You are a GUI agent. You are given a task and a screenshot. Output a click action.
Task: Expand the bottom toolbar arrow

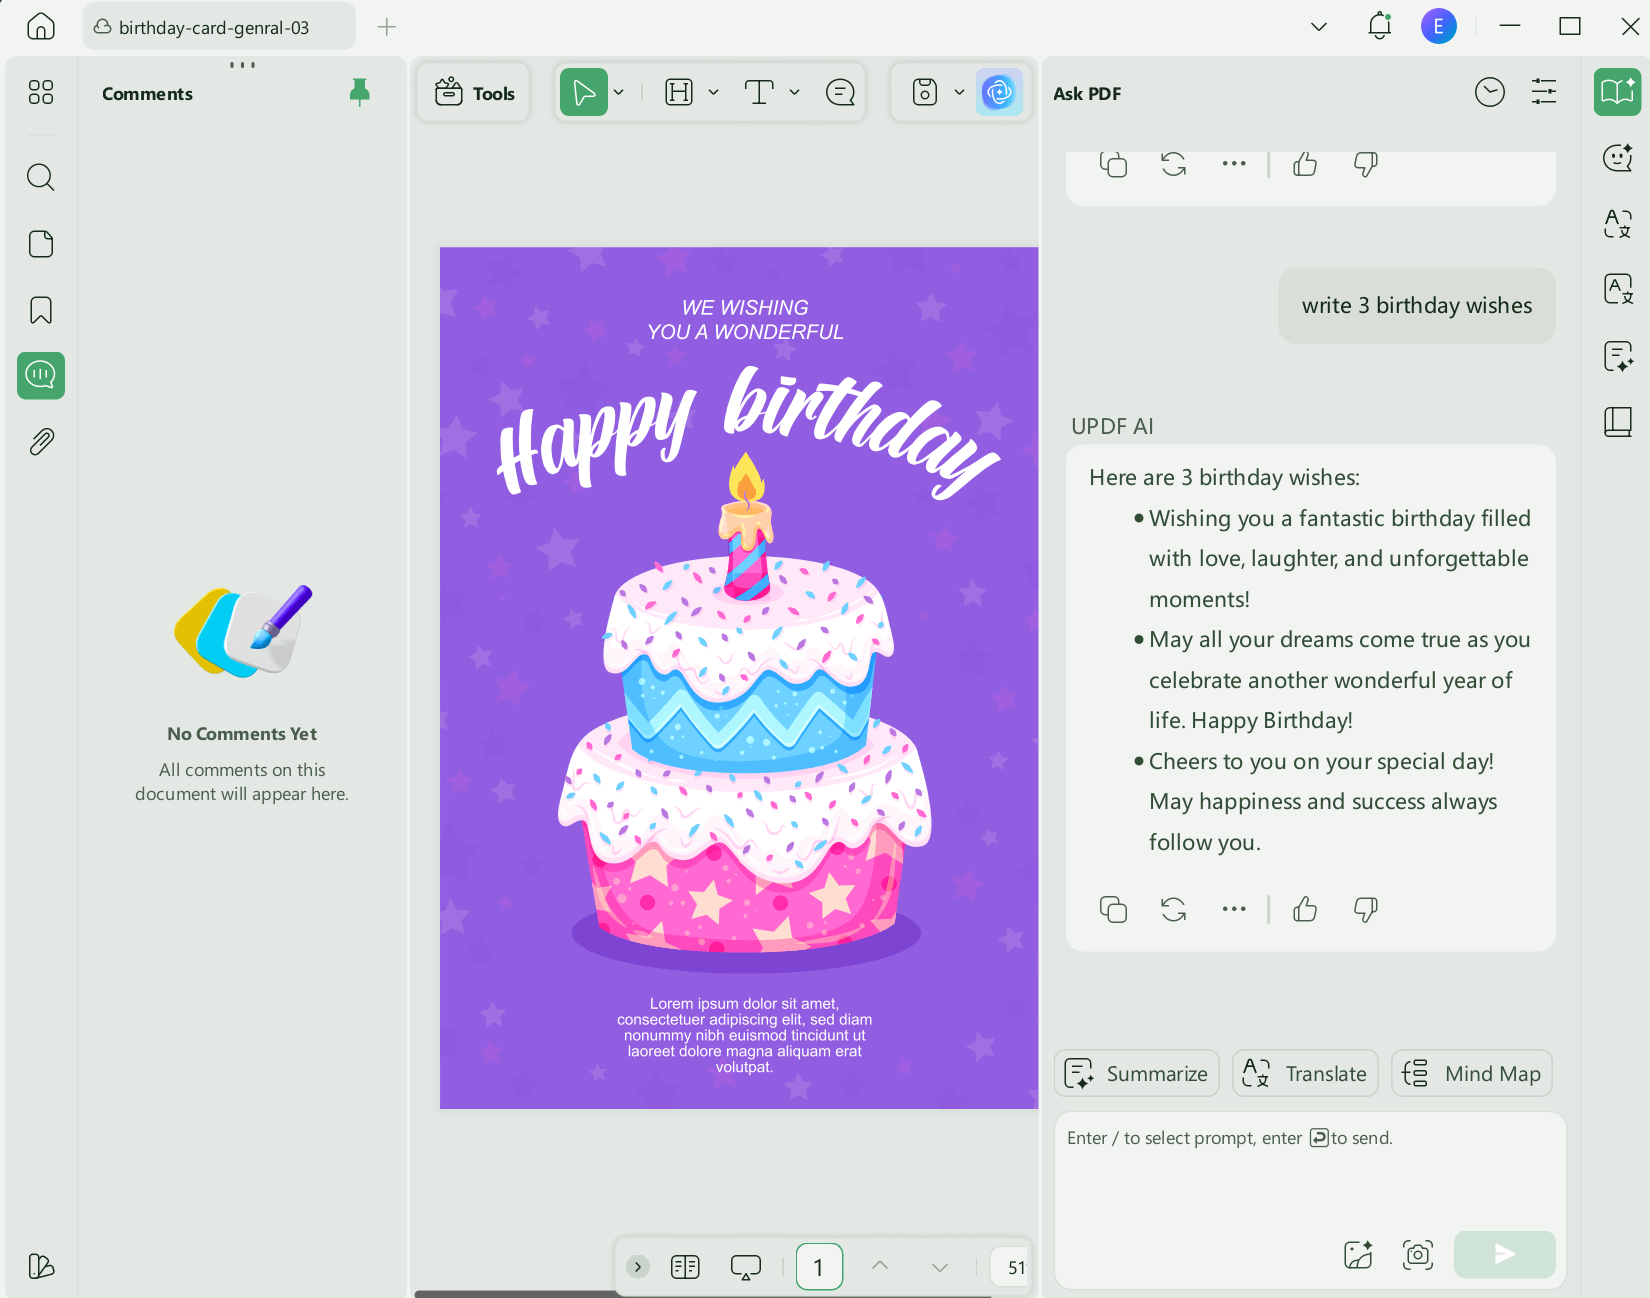(638, 1267)
